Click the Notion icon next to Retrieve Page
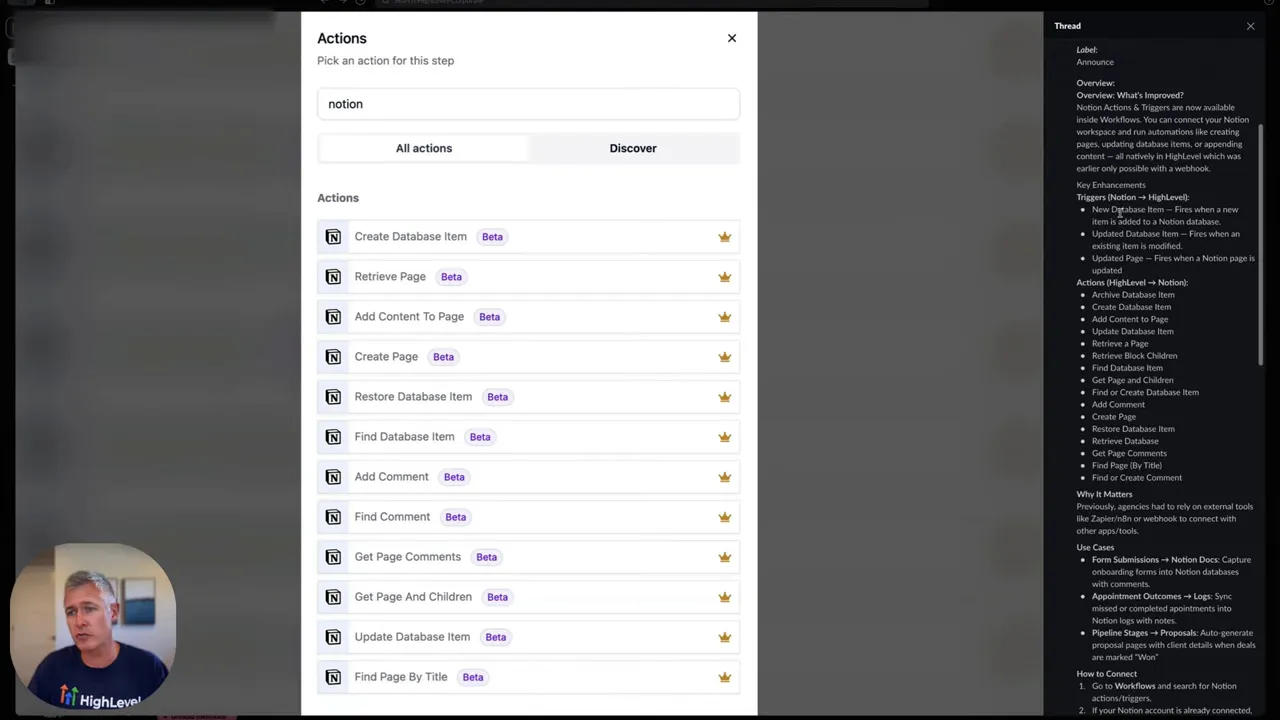The width and height of the screenshot is (1280, 720). pyautogui.click(x=333, y=276)
